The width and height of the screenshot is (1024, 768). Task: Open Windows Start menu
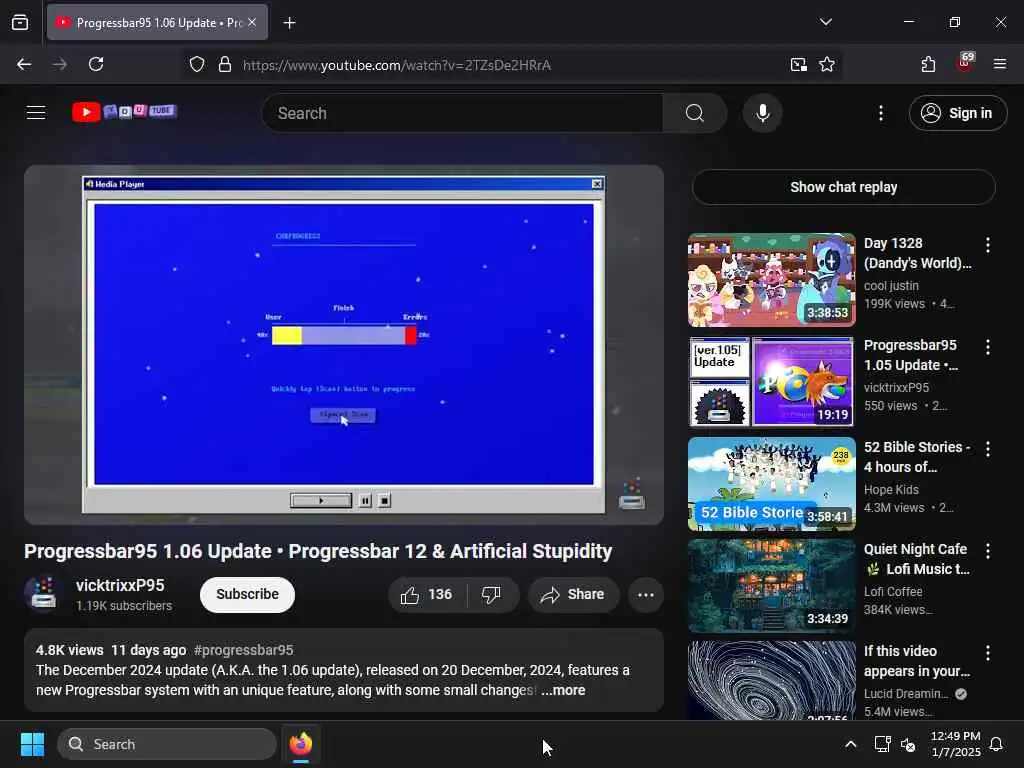pyautogui.click(x=32, y=744)
